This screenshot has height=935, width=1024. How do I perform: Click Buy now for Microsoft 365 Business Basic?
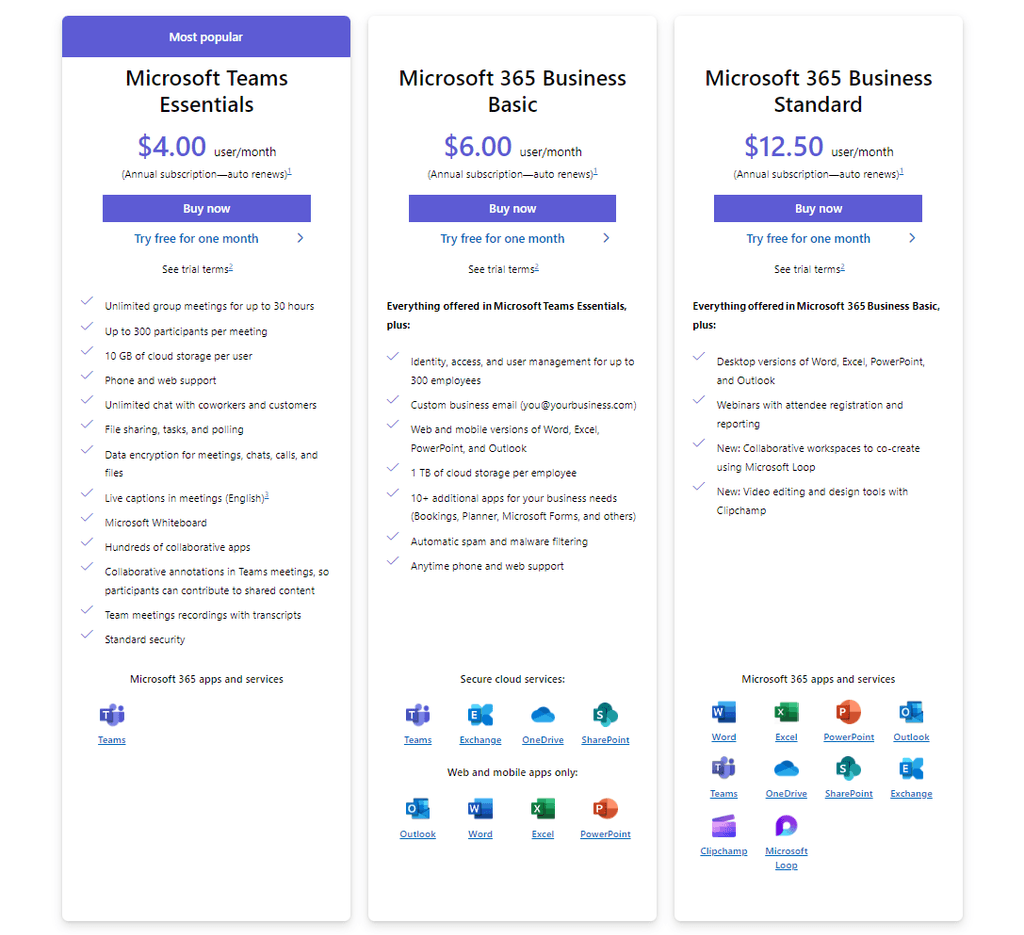pyautogui.click(x=512, y=208)
